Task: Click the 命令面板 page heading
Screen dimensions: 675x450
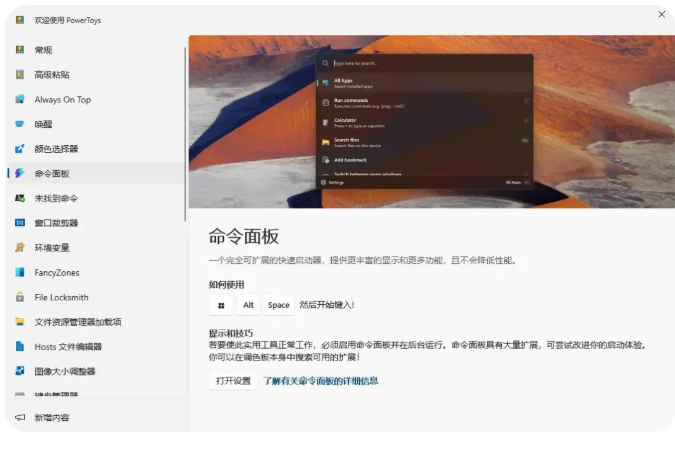Action: pyautogui.click(x=244, y=236)
